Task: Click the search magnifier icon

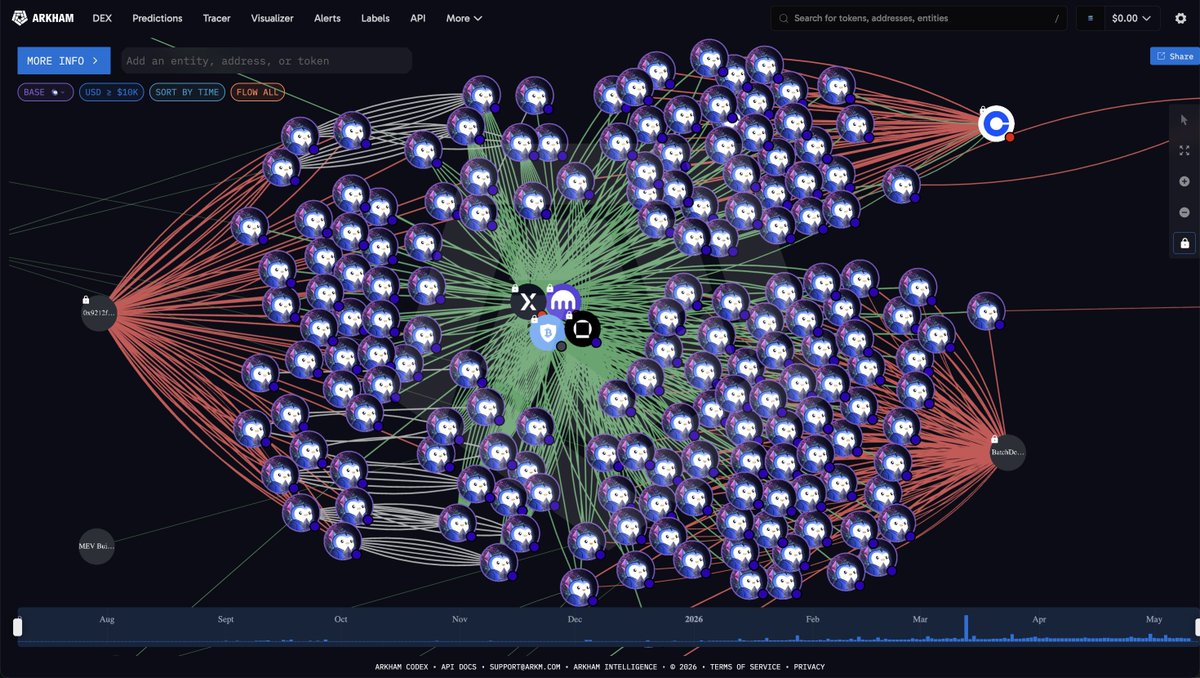Action: [x=784, y=18]
